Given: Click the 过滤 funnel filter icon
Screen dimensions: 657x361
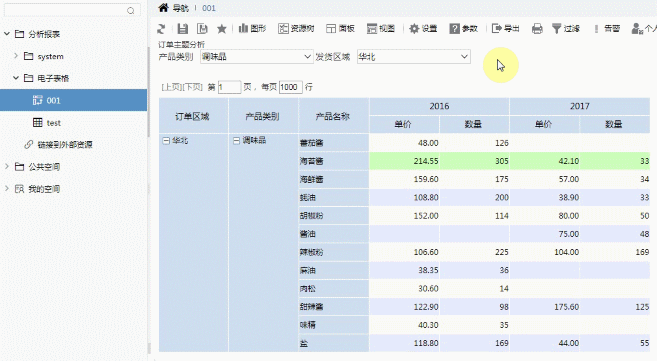Looking at the screenshot, I should 566,28.
